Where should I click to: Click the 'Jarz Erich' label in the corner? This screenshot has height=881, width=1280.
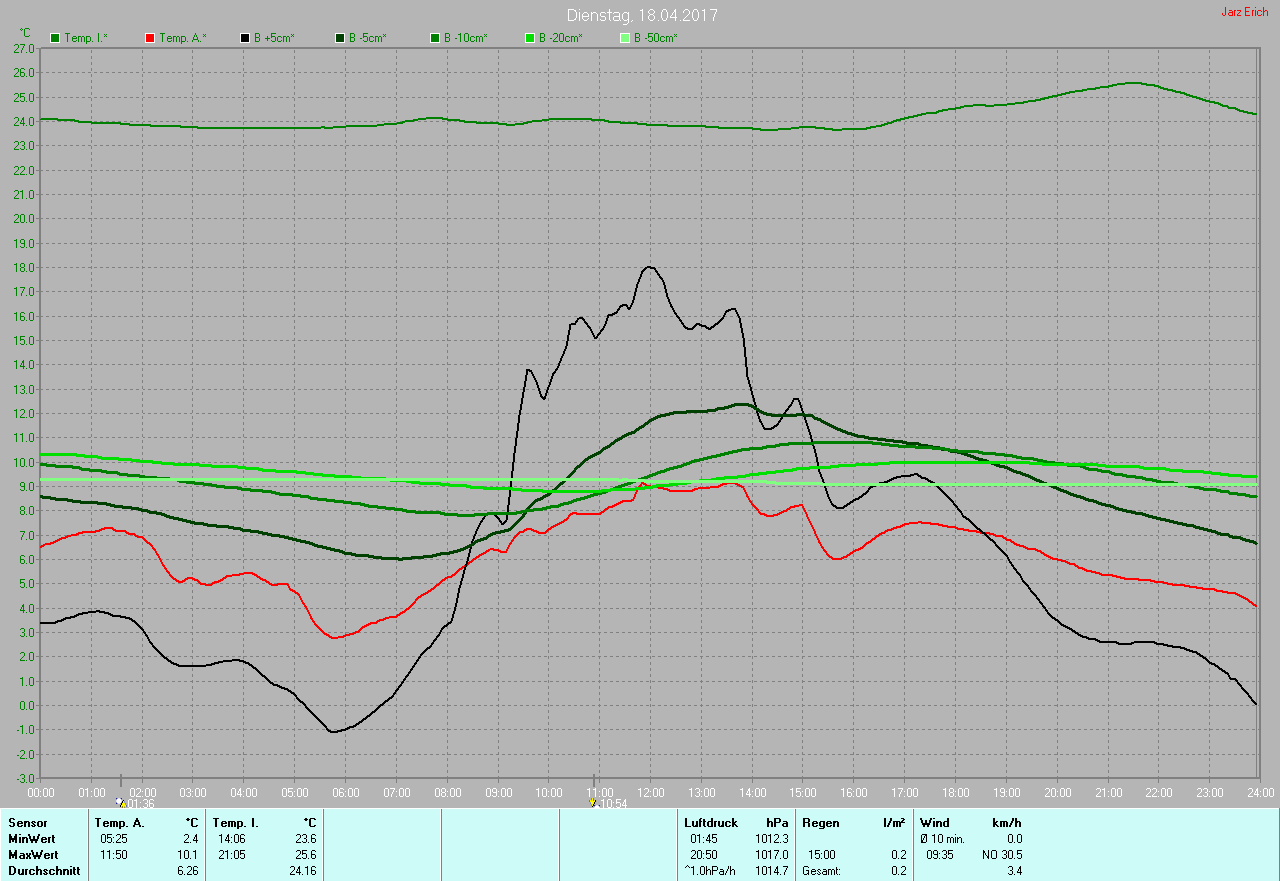pyautogui.click(x=1245, y=12)
